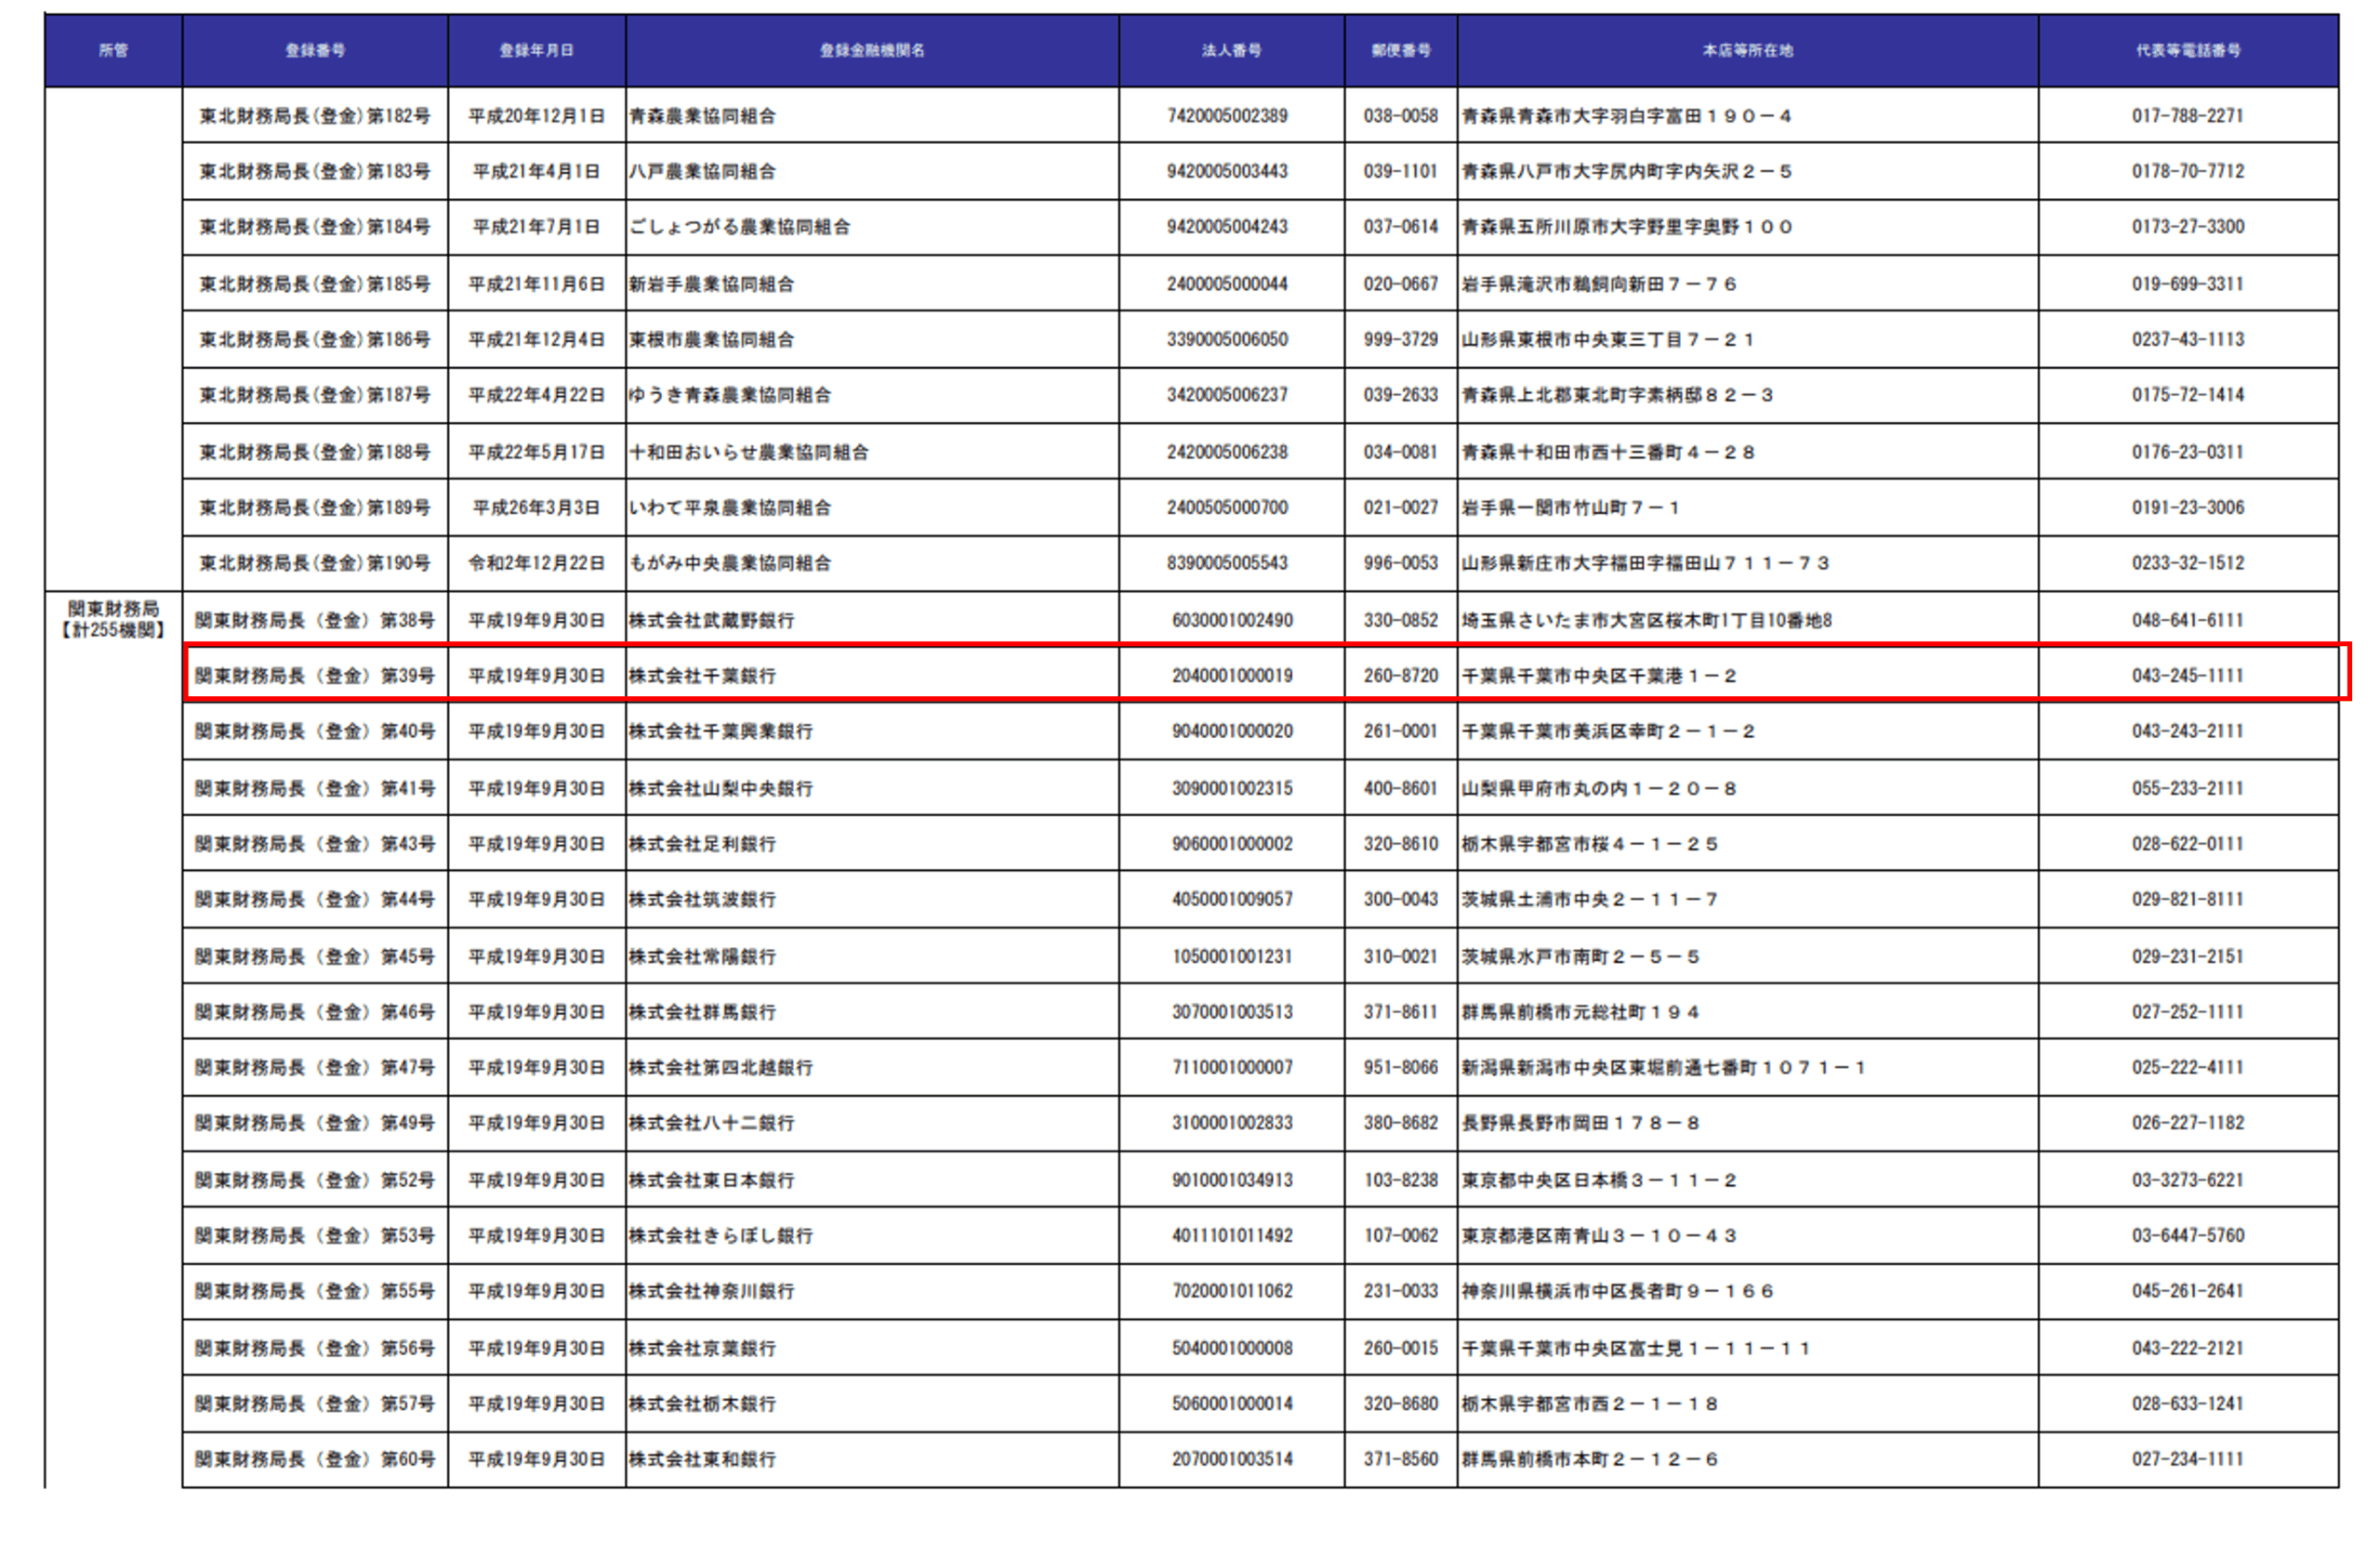The image size is (2380, 1542).
Task: Select the 株式会社きらぼし銀行 cell
Action: pos(720,1236)
